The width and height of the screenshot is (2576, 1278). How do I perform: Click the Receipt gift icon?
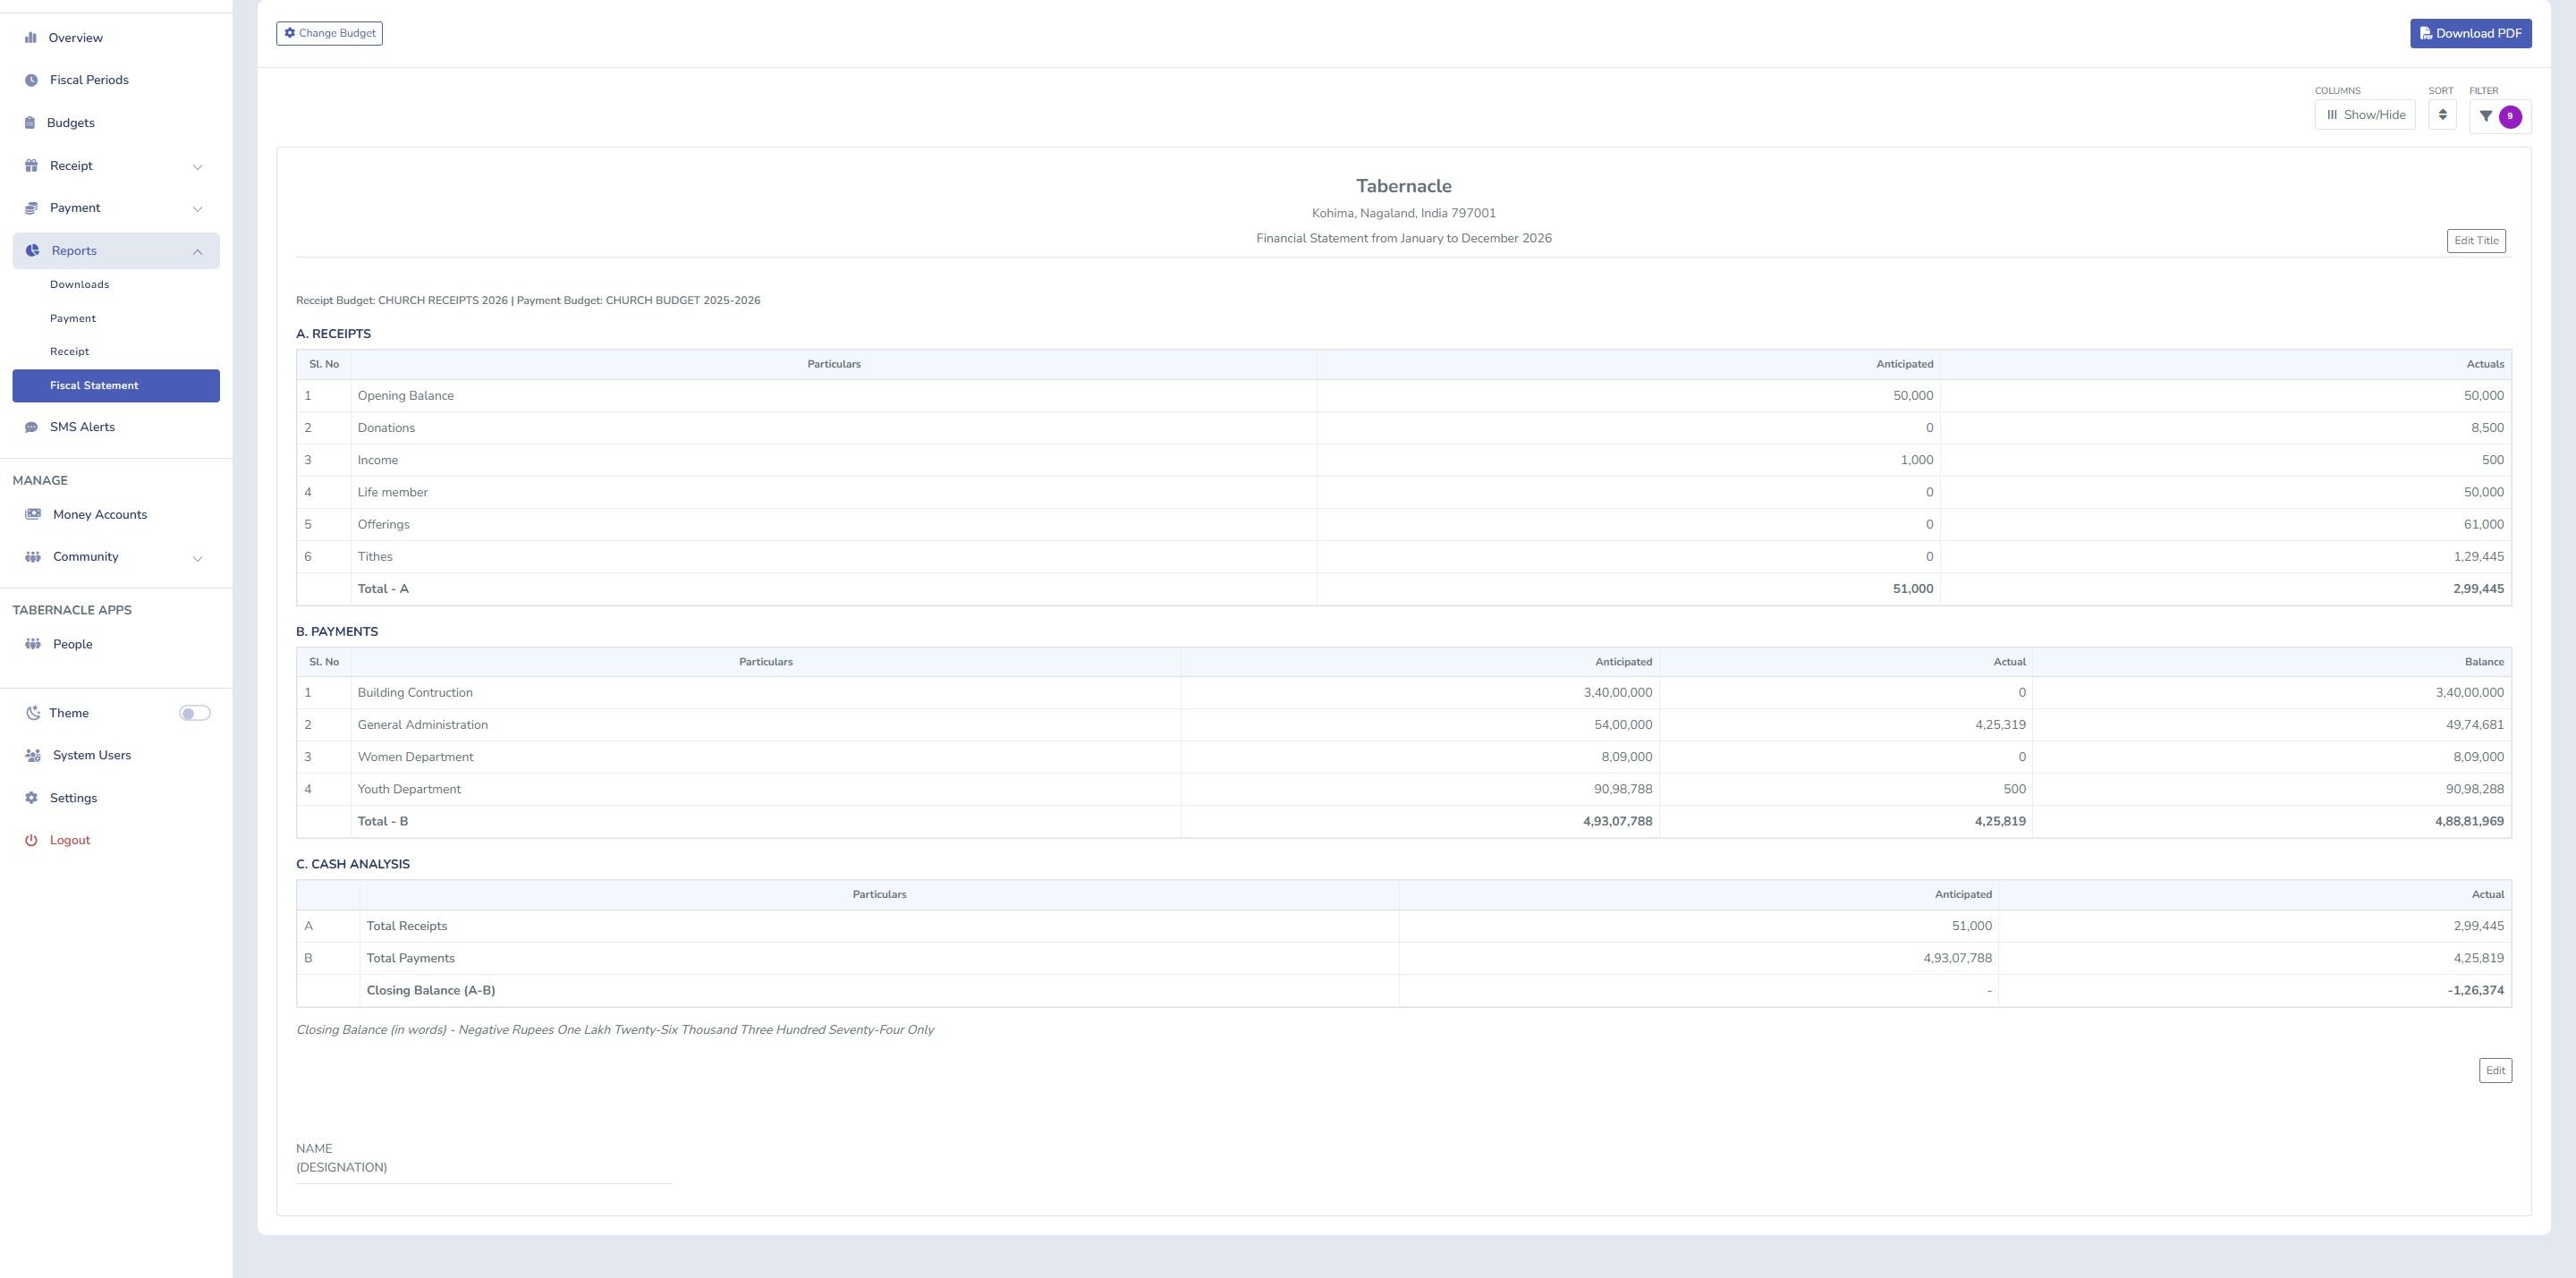coord(31,166)
